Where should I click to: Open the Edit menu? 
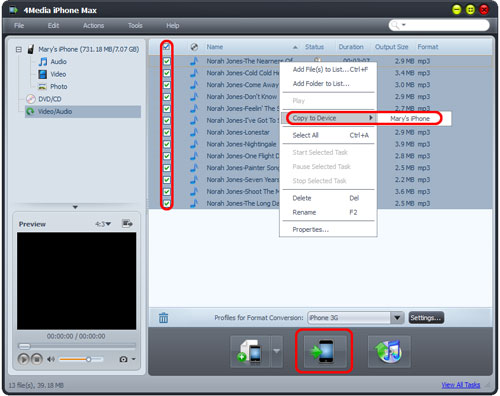[53, 26]
